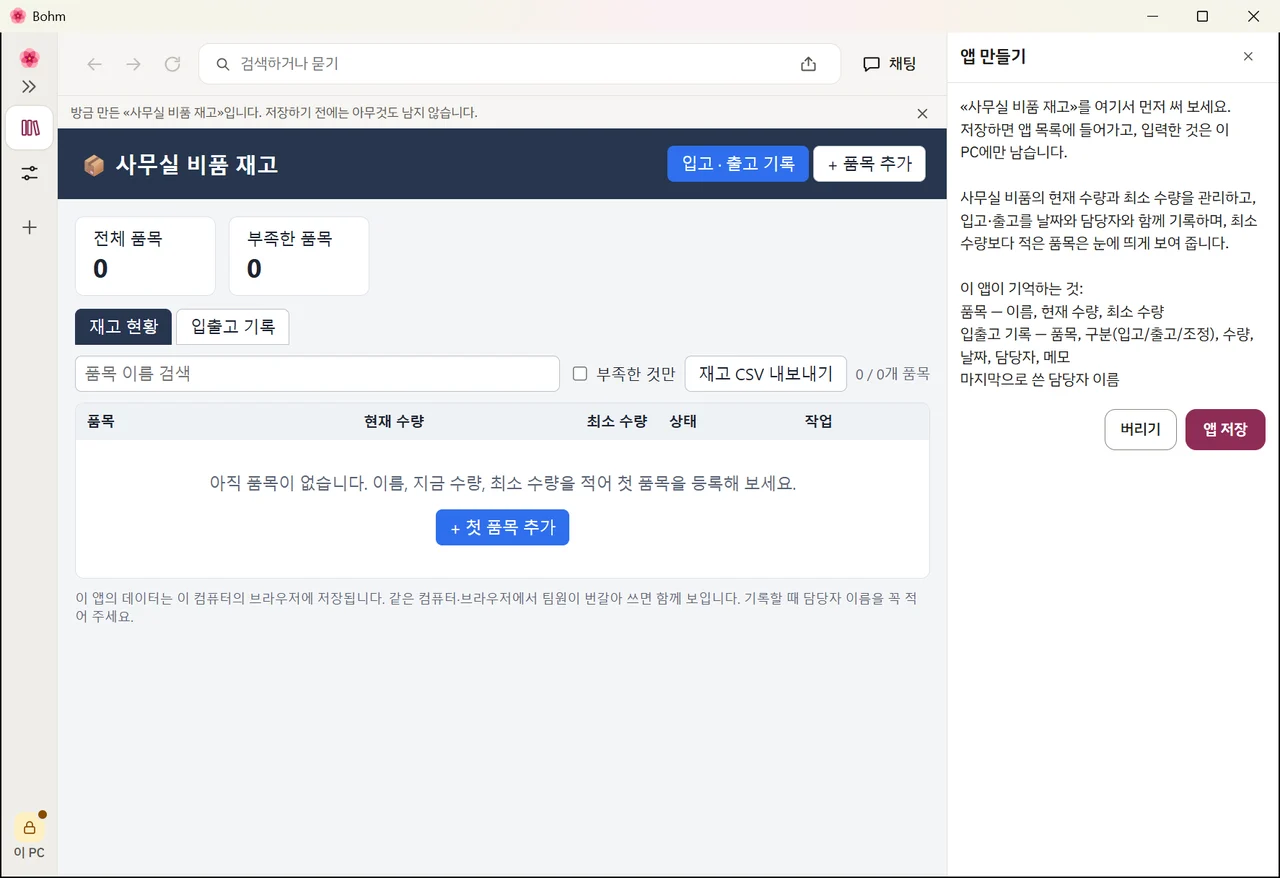The image size is (1280, 878).
Task: Click the 전체 품목 summary card
Action: (x=145, y=256)
